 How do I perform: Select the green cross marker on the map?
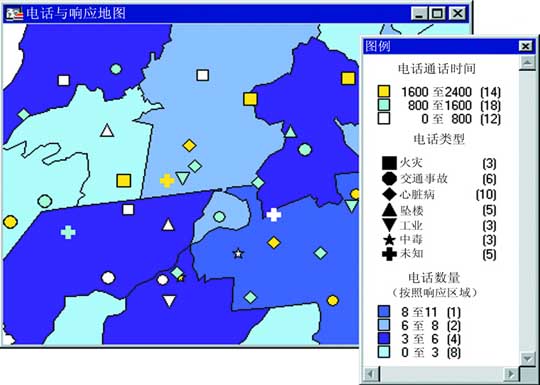[x=68, y=232]
